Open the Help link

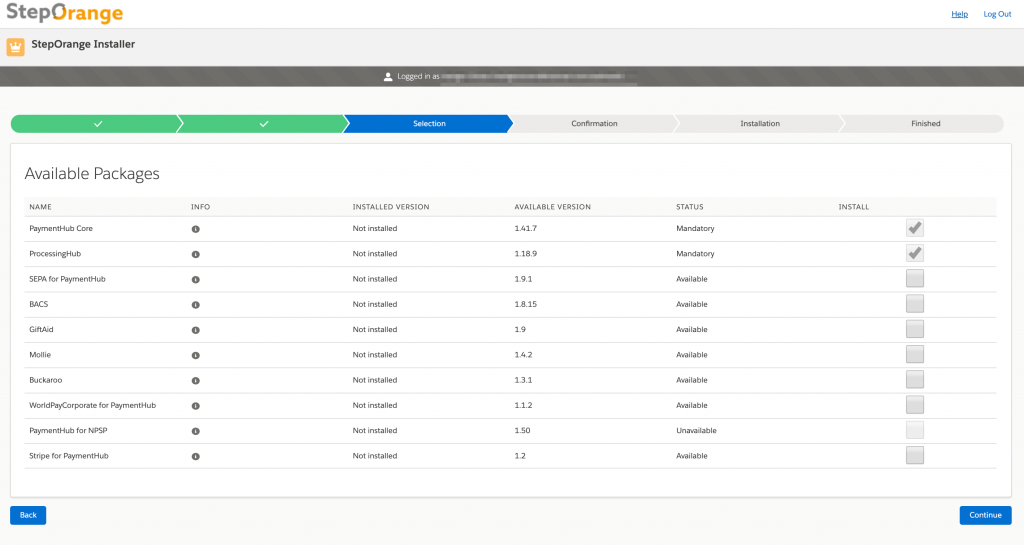tap(959, 14)
